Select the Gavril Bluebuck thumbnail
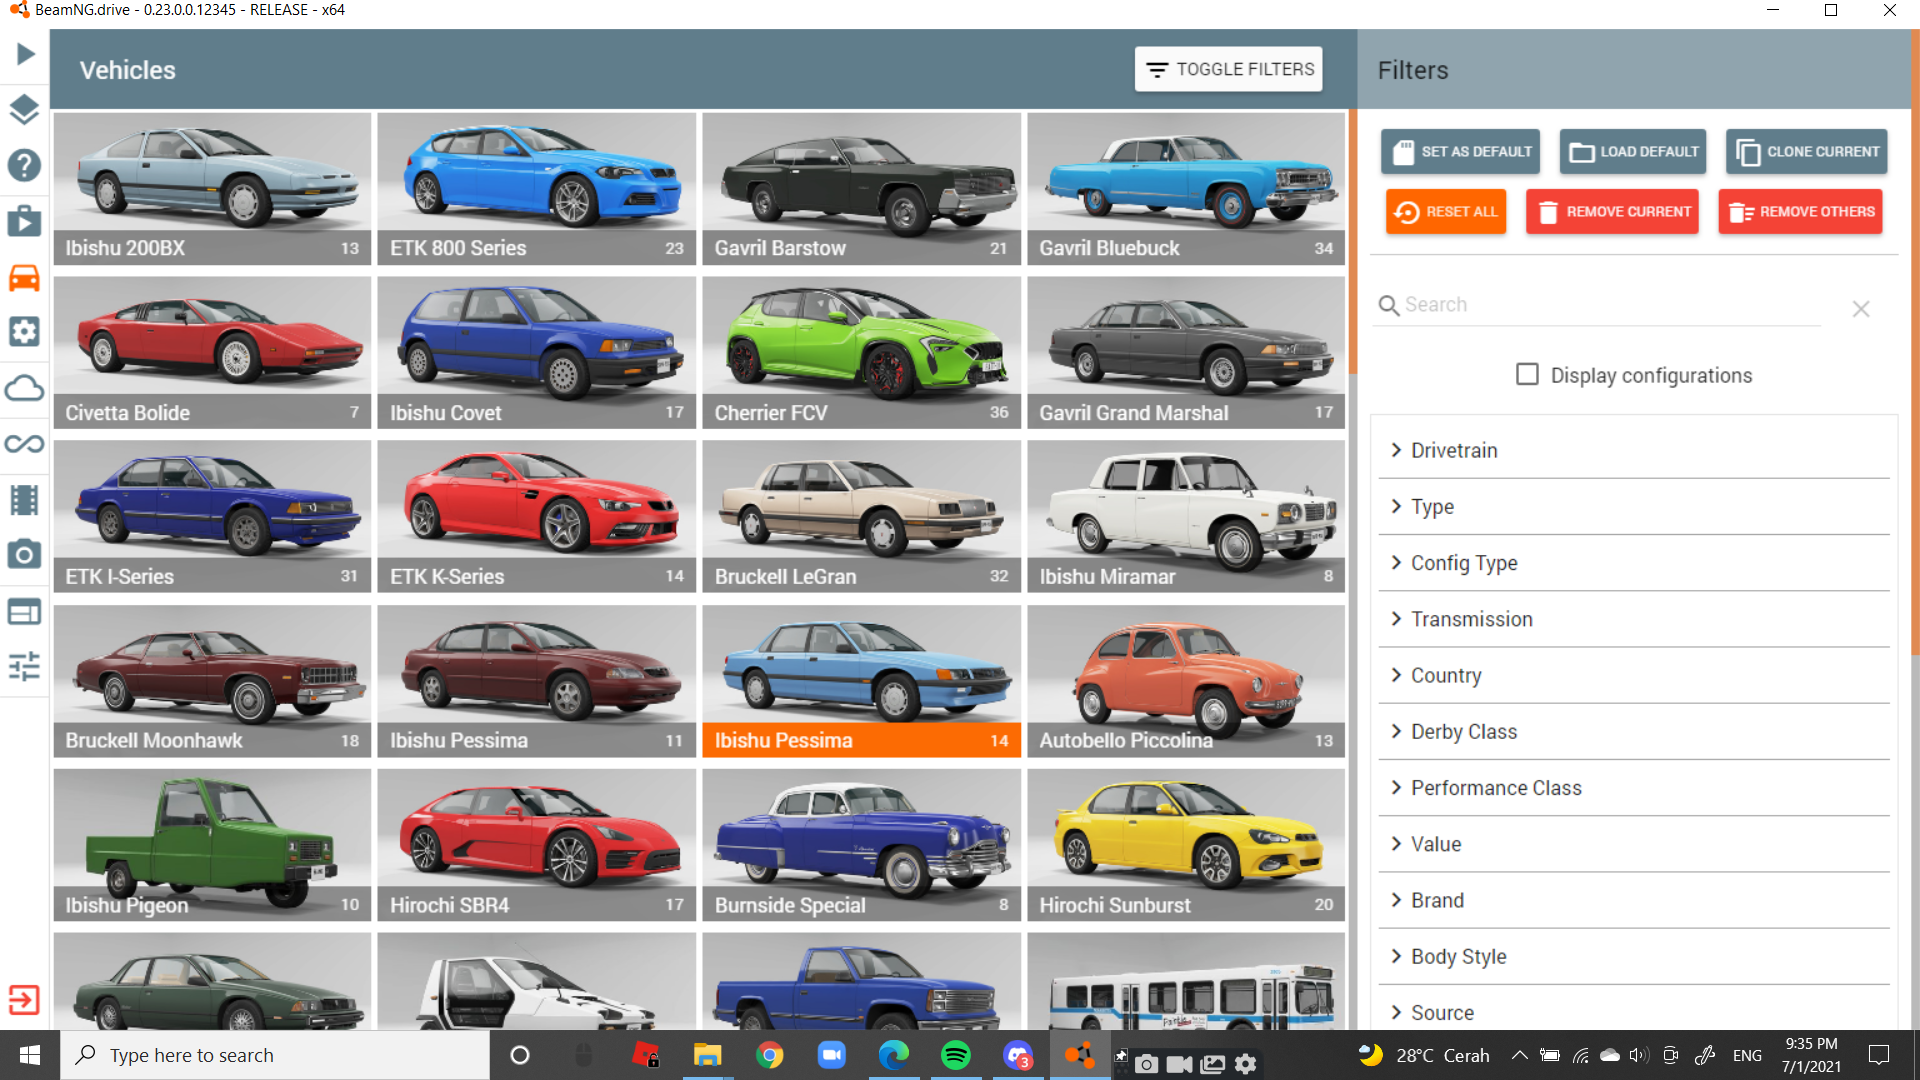 click(x=1186, y=188)
